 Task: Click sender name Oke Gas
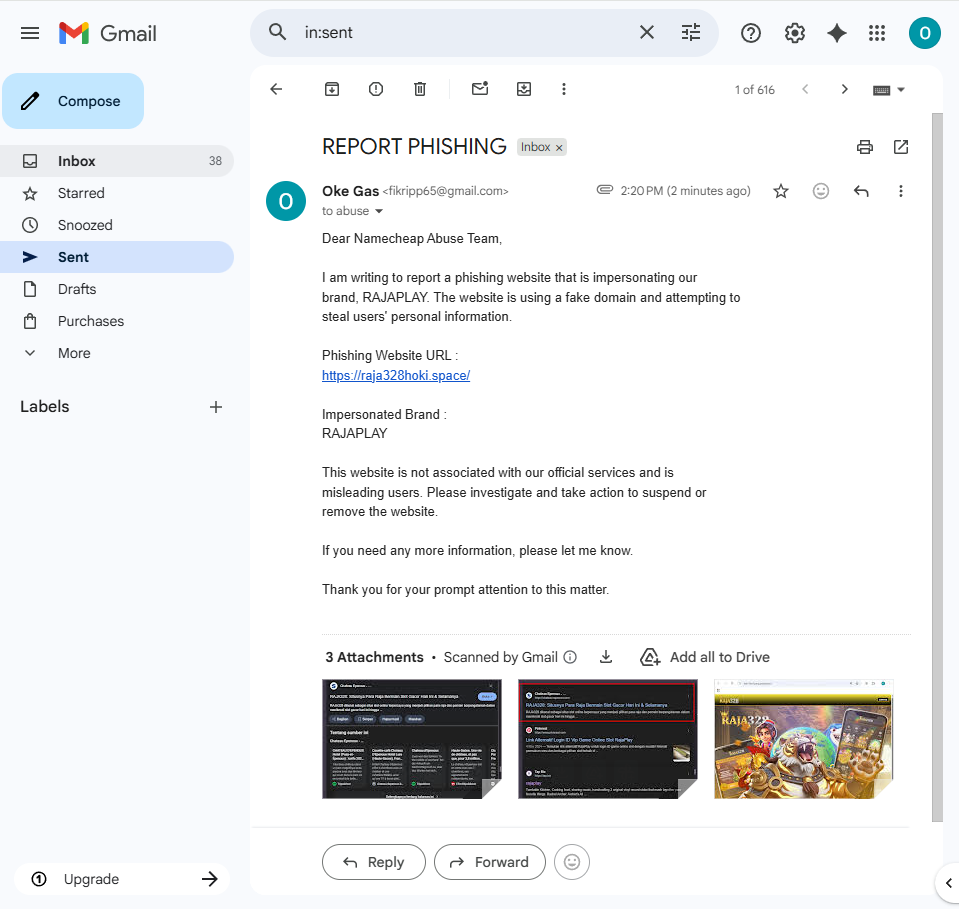(x=350, y=191)
